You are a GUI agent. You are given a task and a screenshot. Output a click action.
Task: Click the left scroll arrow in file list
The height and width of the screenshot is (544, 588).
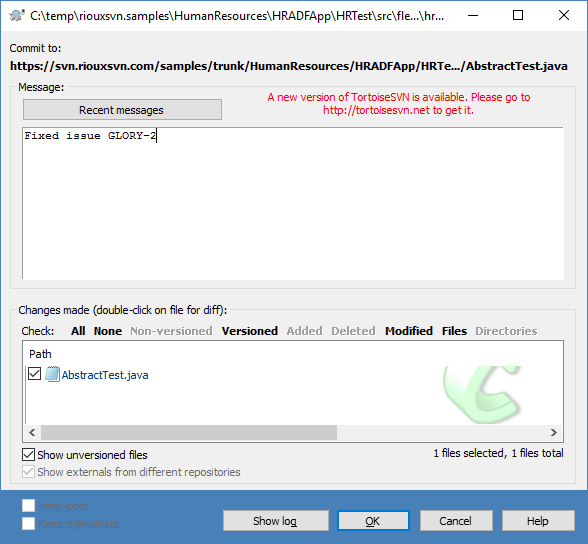pyautogui.click(x=32, y=433)
